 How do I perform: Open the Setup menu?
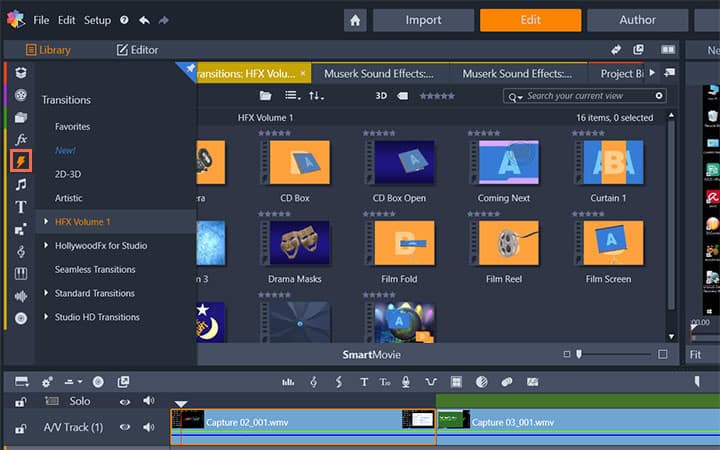[97, 20]
